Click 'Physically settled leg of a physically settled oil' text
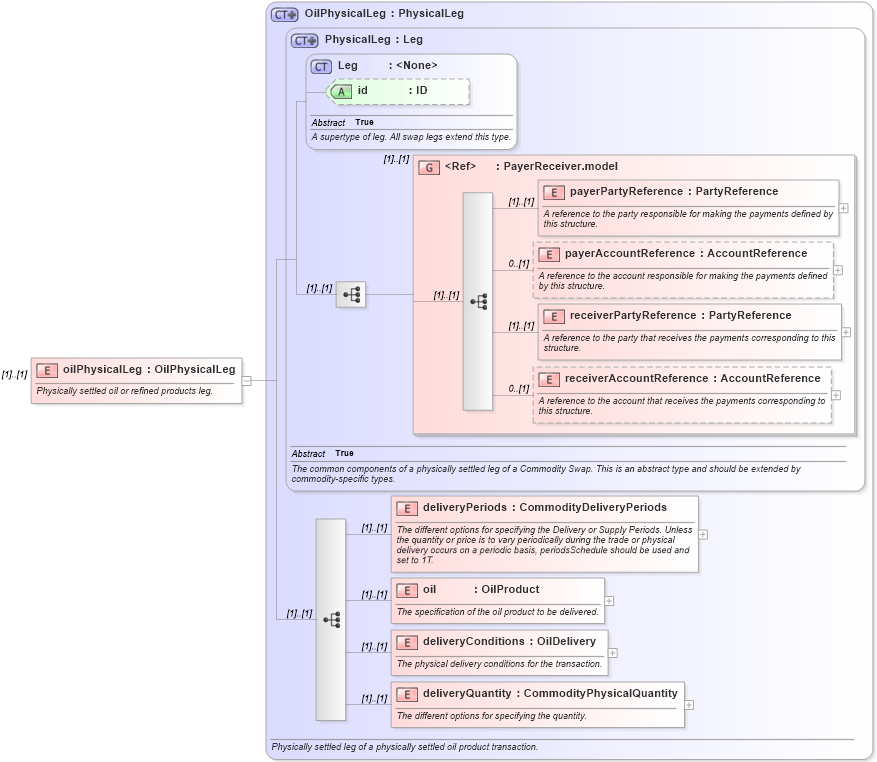 (x=404, y=747)
